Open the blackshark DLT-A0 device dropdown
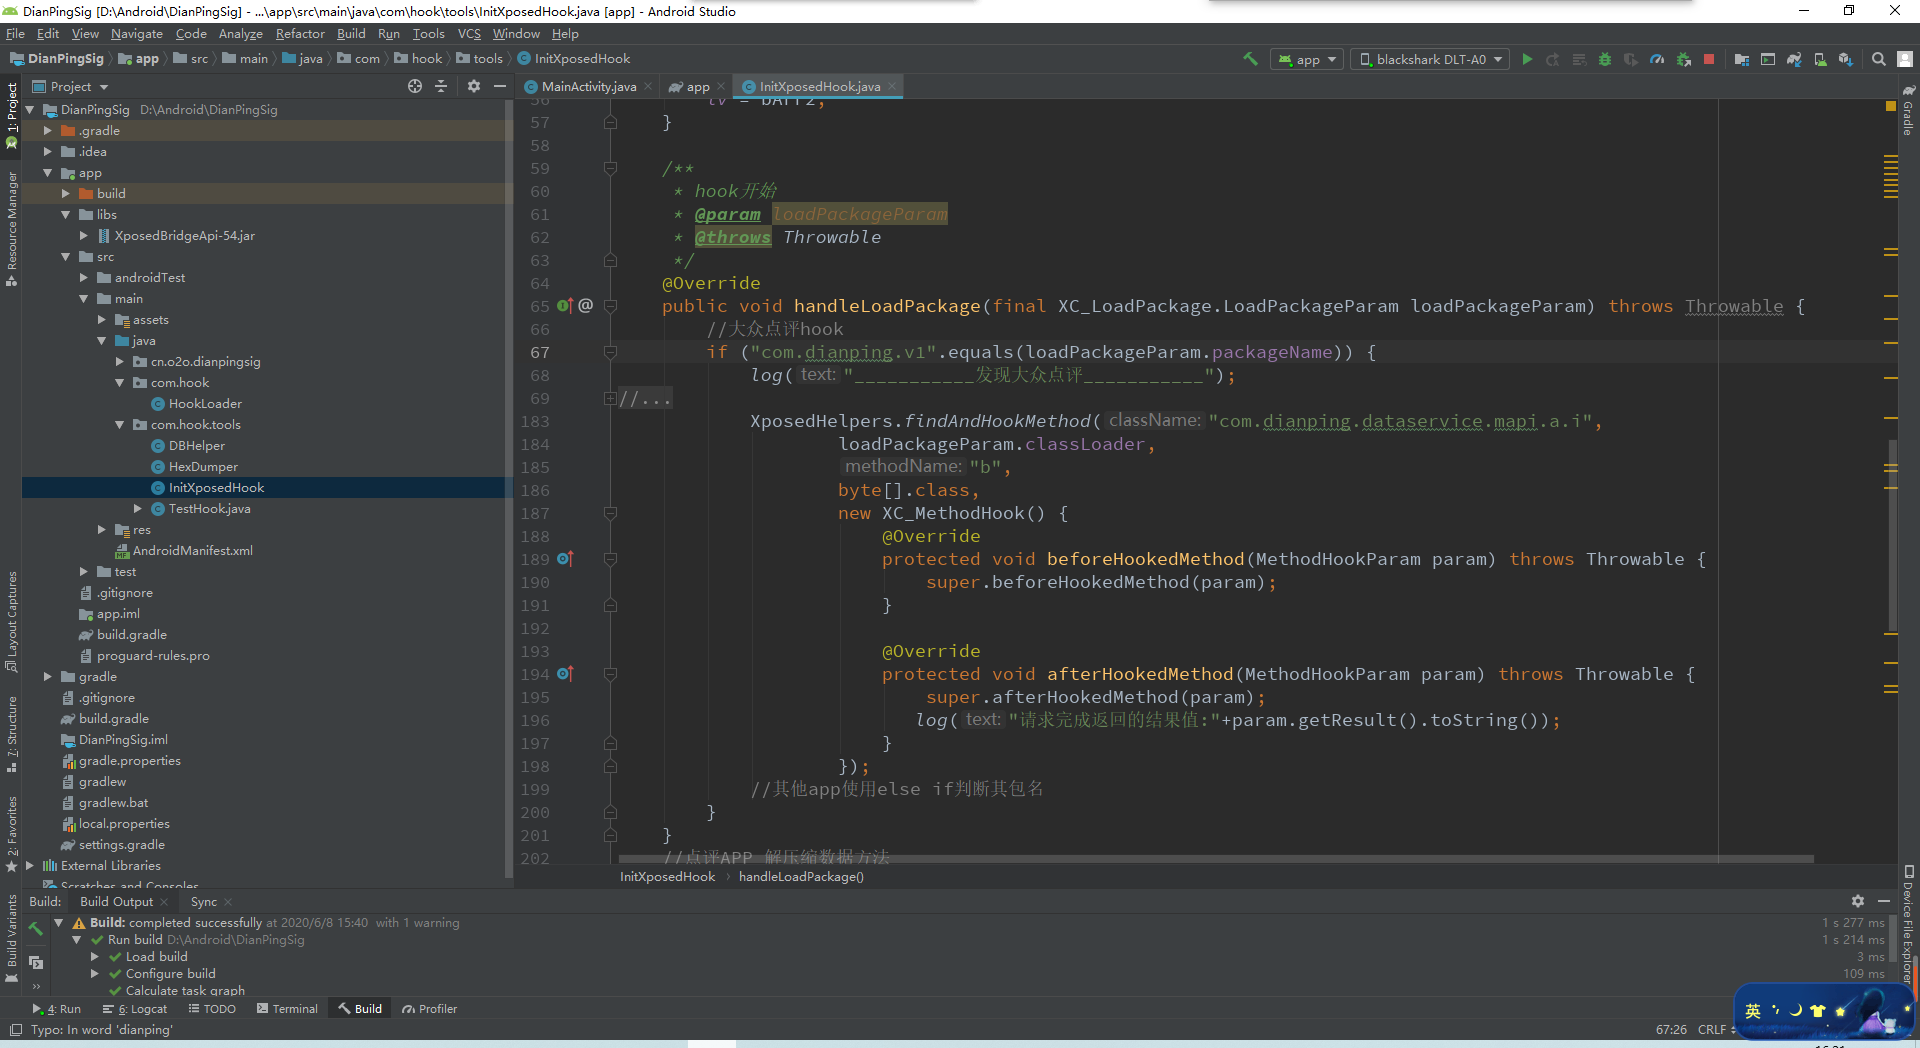Image resolution: width=1920 pixels, height=1048 pixels. tap(1431, 59)
